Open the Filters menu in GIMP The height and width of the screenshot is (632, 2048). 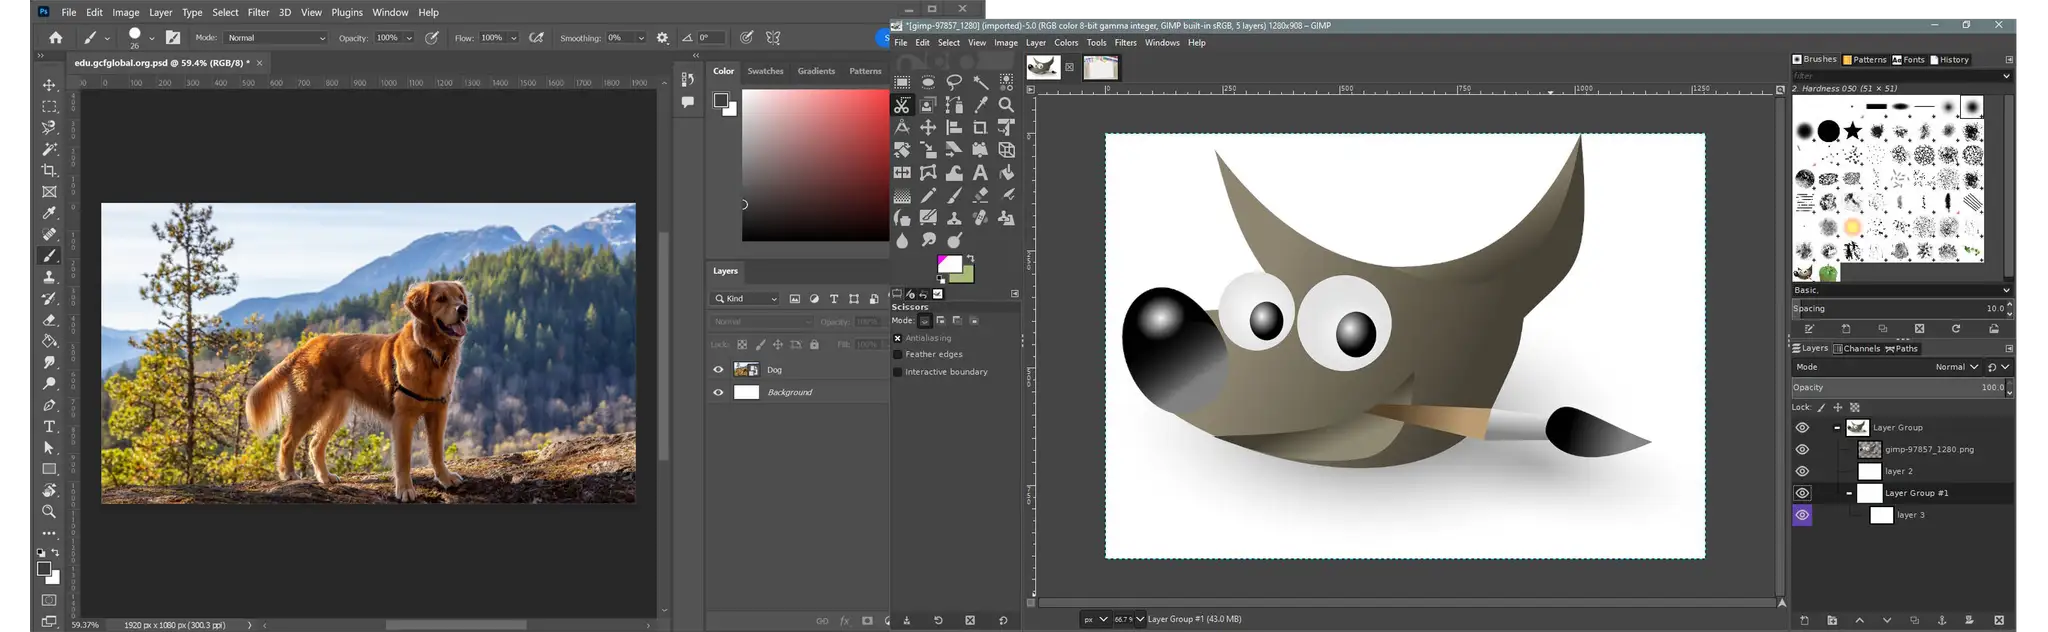click(x=1125, y=43)
